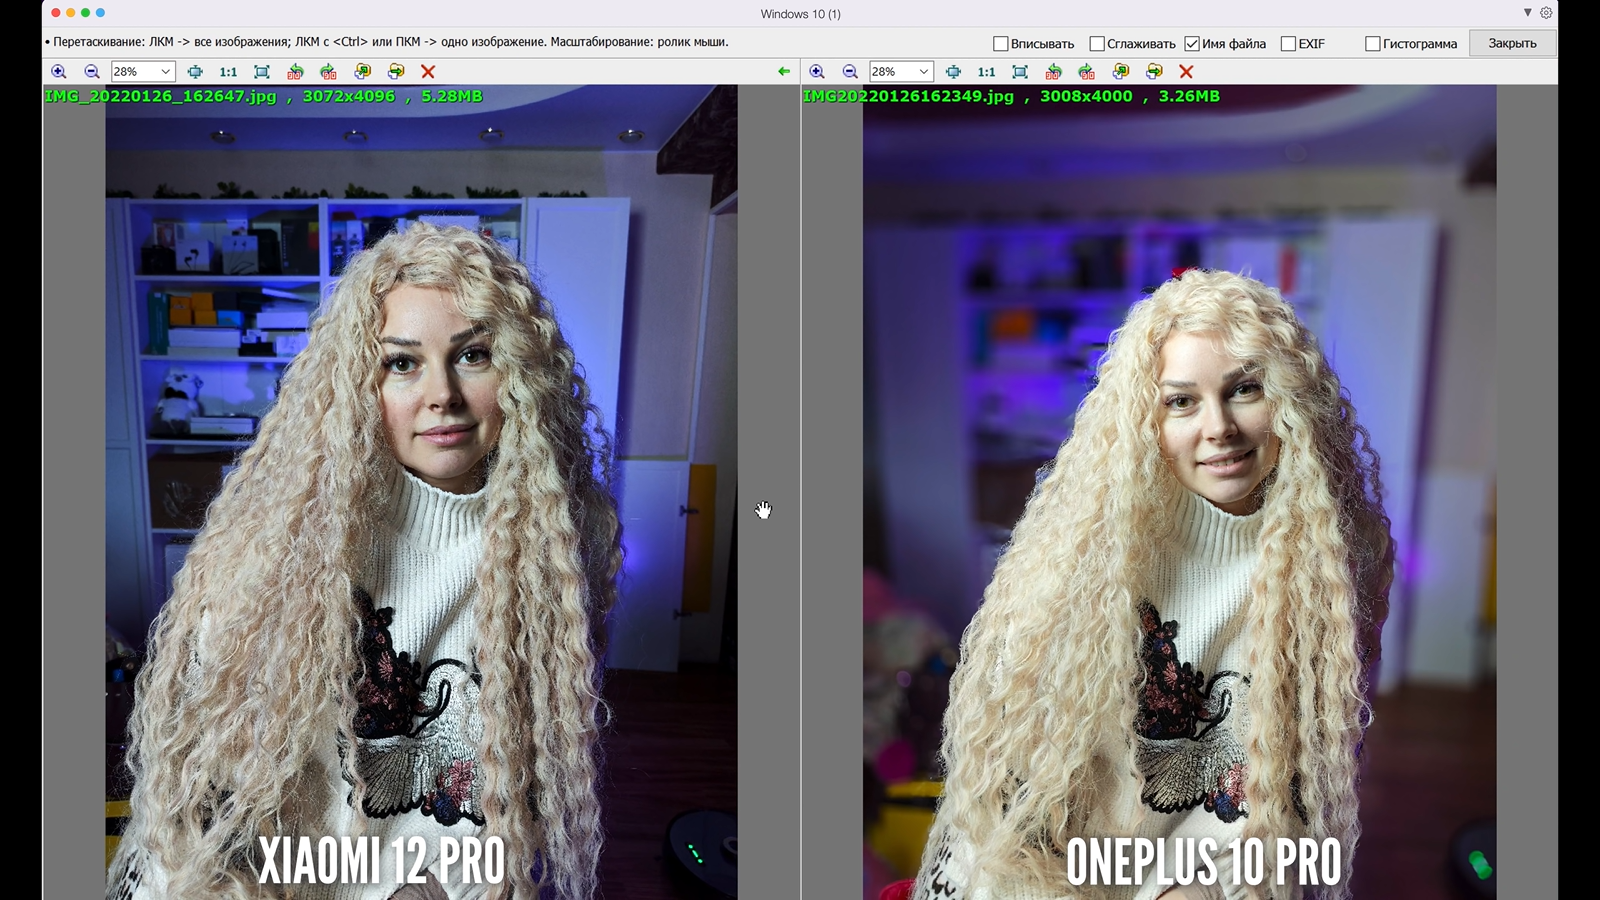The width and height of the screenshot is (1600, 900).
Task: Expand the right panel's 28% zoom dropdown
Action: tap(923, 72)
